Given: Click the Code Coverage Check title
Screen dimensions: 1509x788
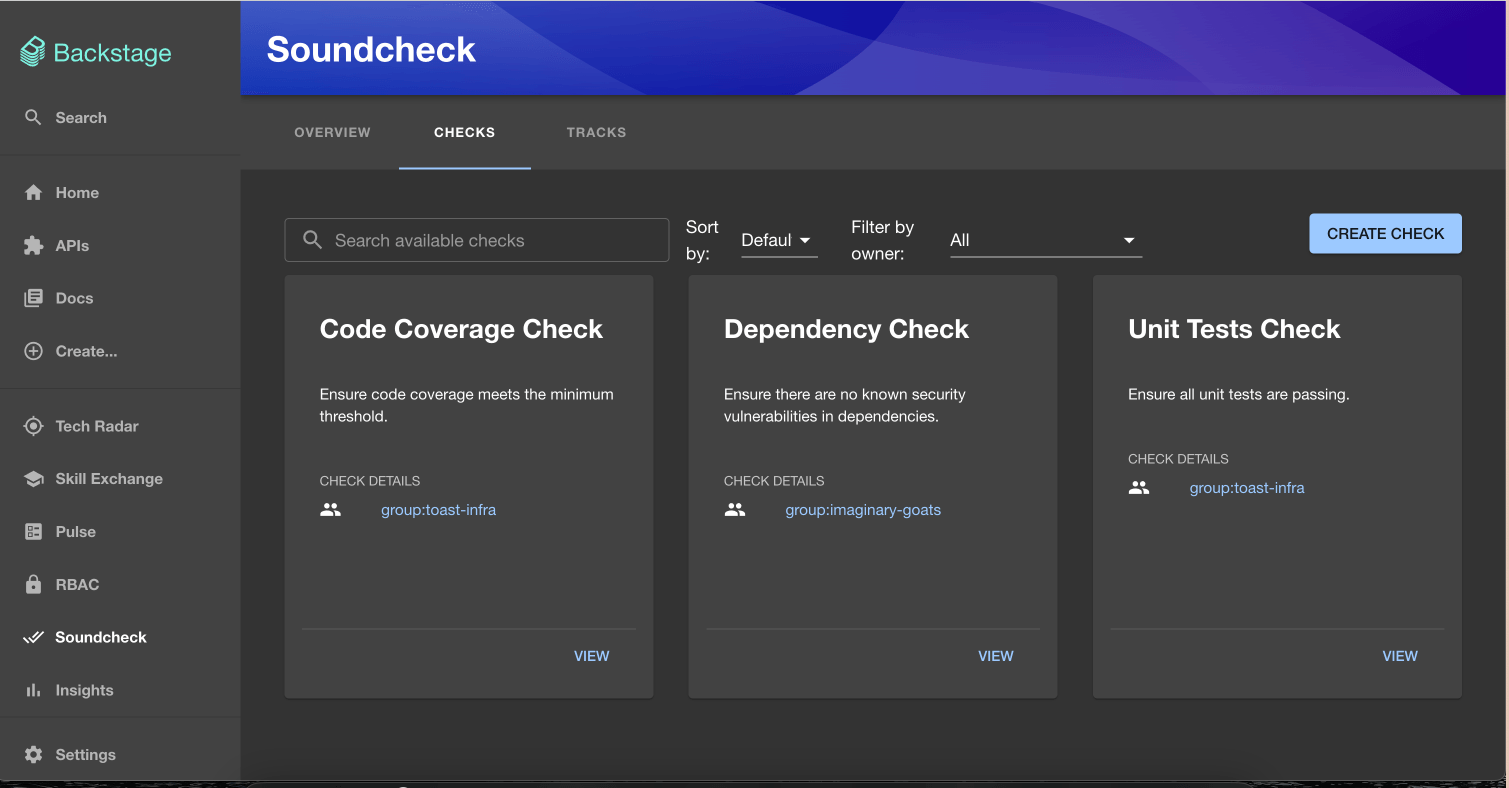Looking at the screenshot, I should 461,329.
